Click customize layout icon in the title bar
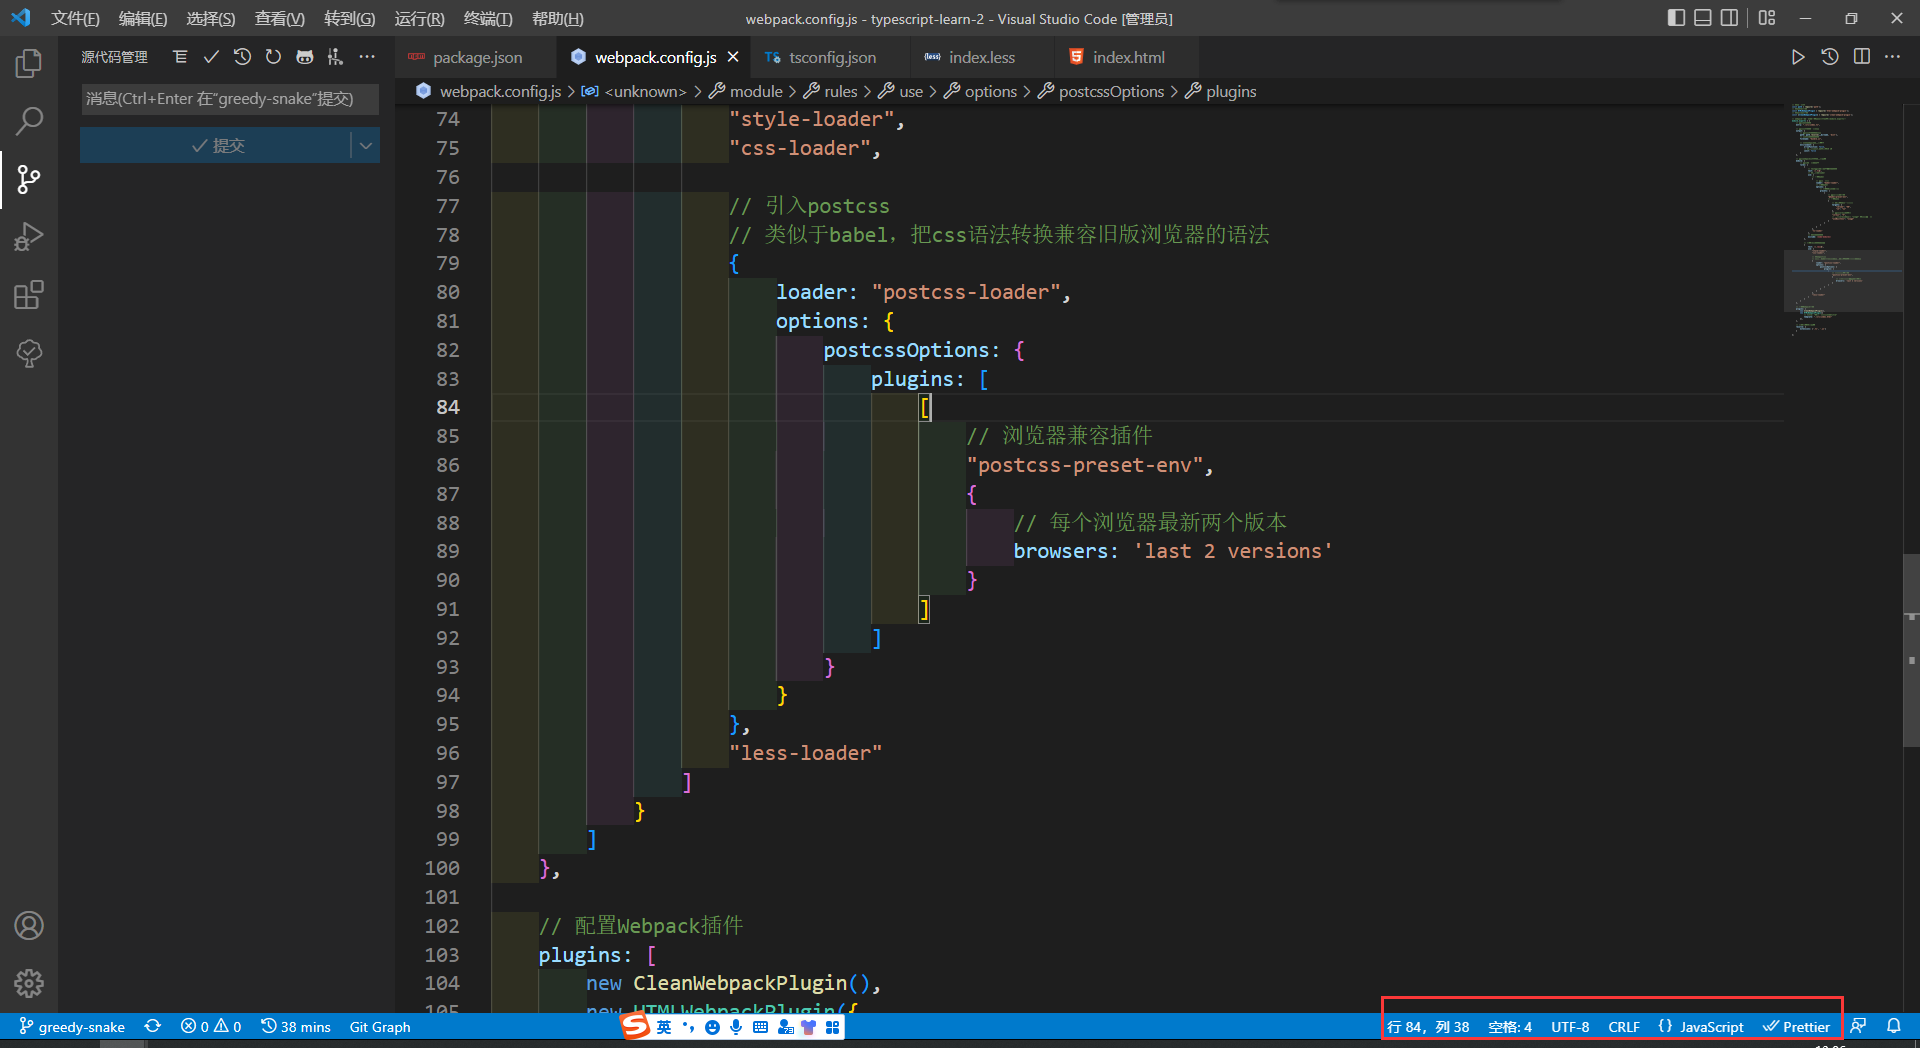This screenshot has height=1048, width=1920. (x=1767, y=18)
